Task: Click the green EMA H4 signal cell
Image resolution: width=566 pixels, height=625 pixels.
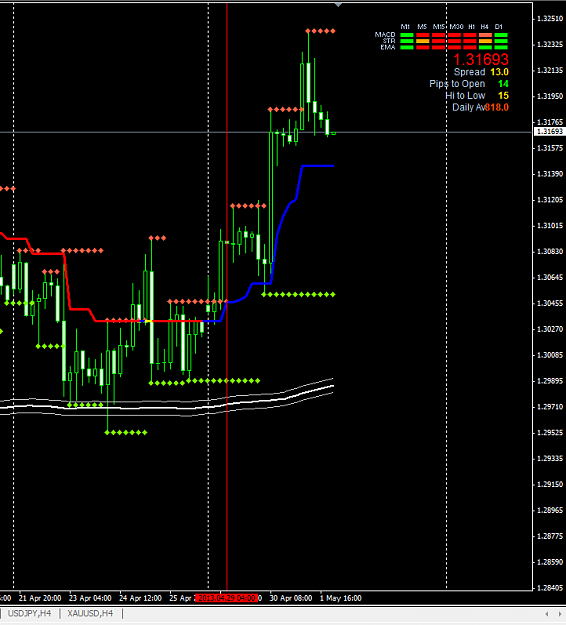Action: (485, 47)
